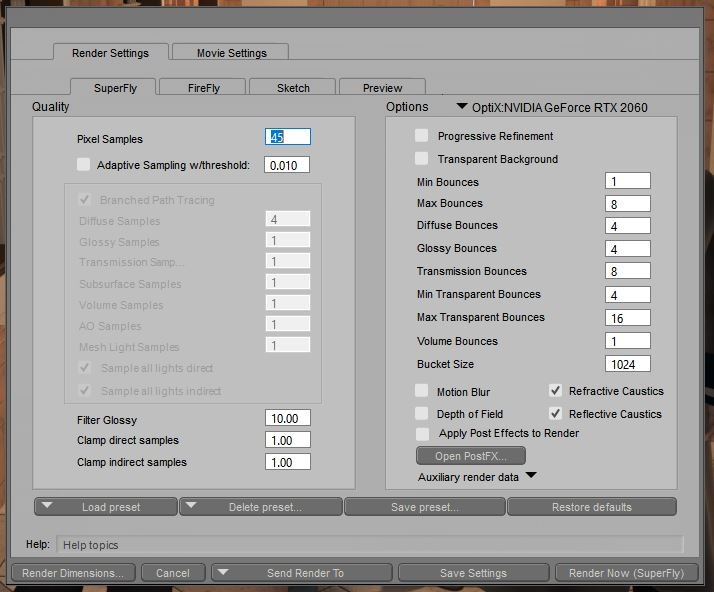Expand the Auxiliary render data triangle
714x592 pixels.
coord(531,476)
